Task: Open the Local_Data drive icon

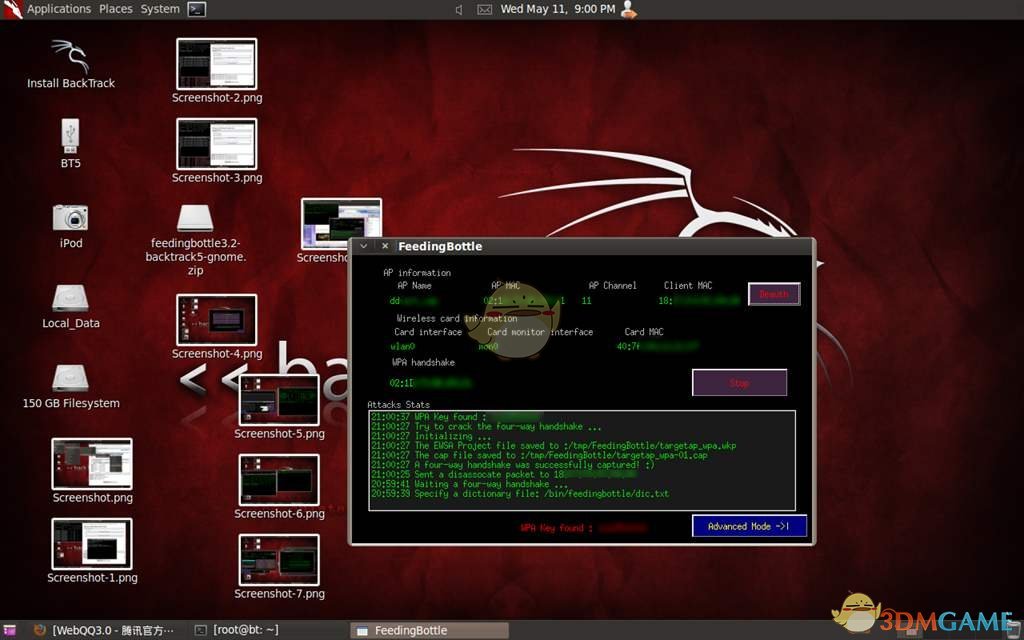Action: point(70,298)
